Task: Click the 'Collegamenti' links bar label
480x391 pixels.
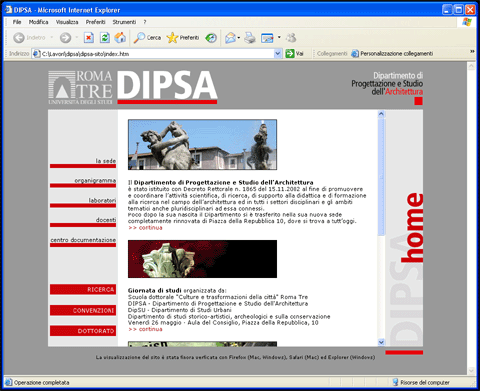Action: pos(332,53)
